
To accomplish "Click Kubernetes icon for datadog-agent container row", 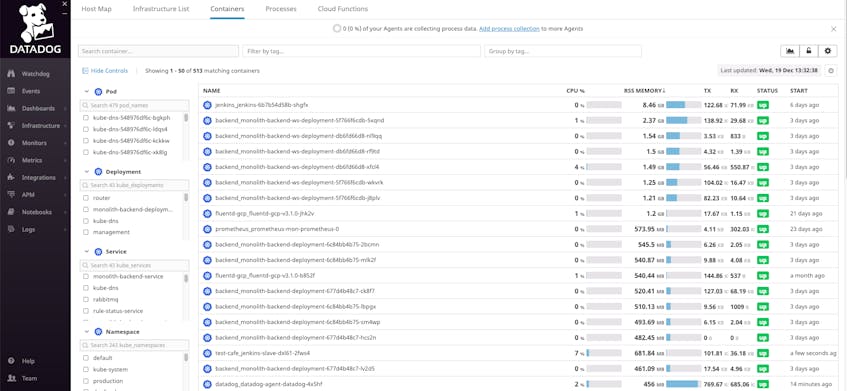I will point(207,385).
